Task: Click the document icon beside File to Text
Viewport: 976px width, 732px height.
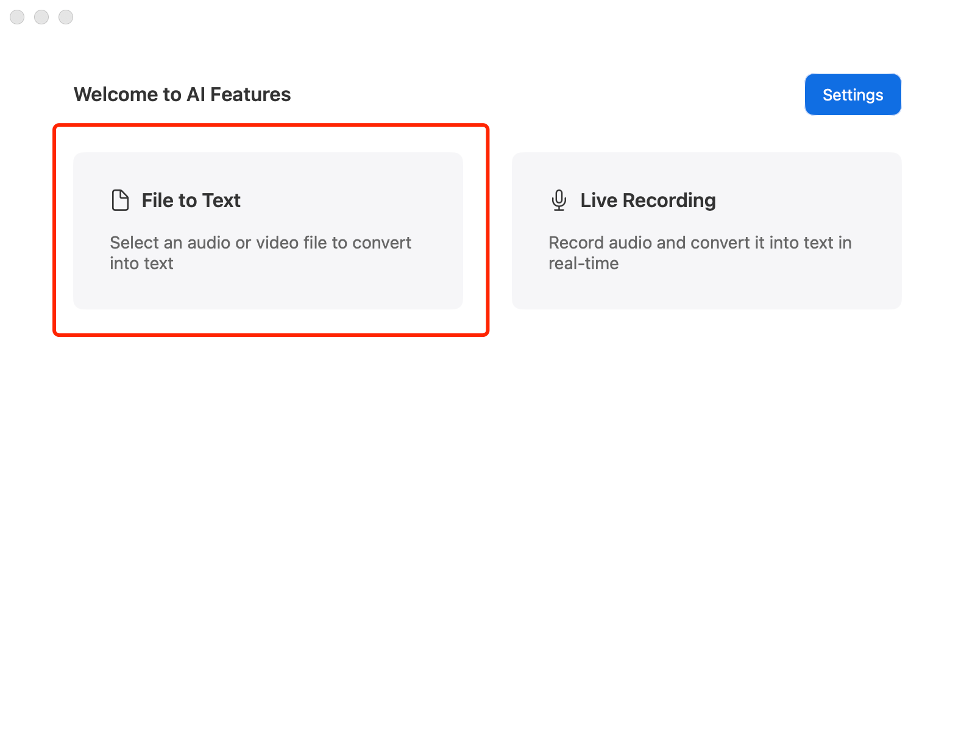Action: (120, 201)
